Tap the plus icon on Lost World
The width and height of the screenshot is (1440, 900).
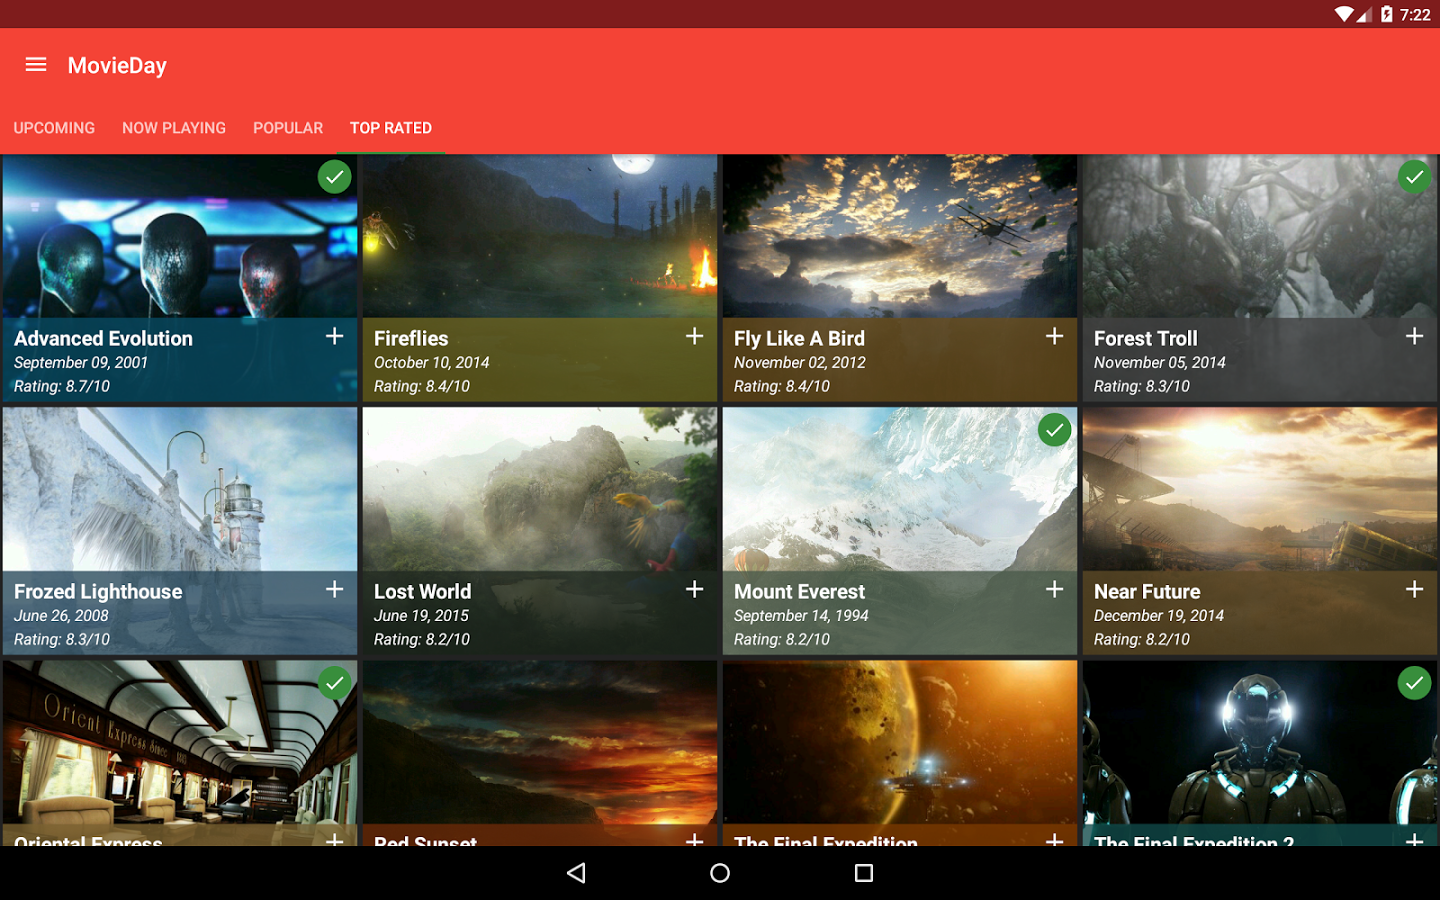tap(695, 589)
